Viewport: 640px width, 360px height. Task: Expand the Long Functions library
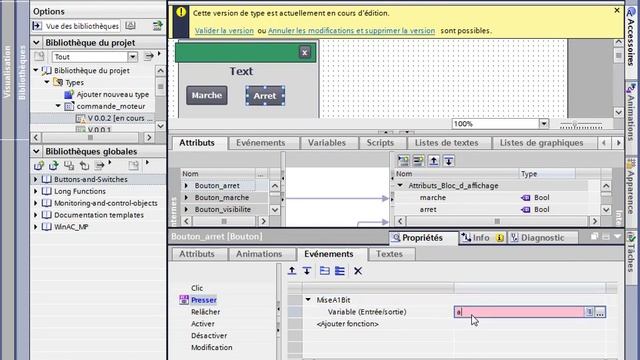(x=36, y=191)
